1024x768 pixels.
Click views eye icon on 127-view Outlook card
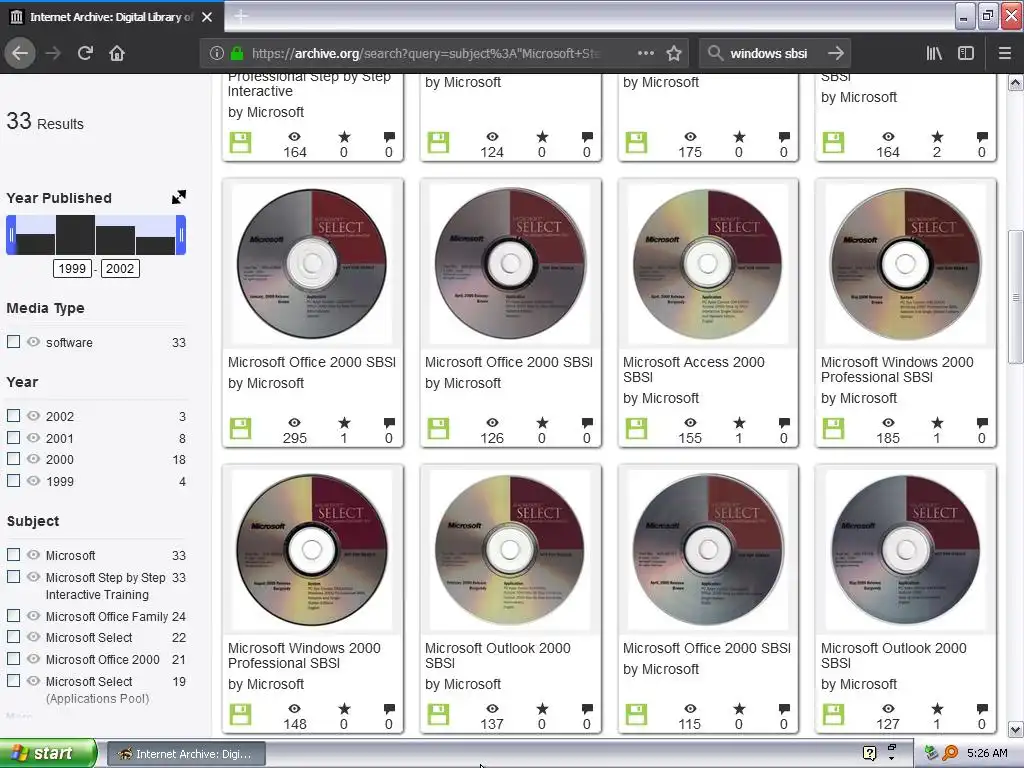tap(888, 709)
